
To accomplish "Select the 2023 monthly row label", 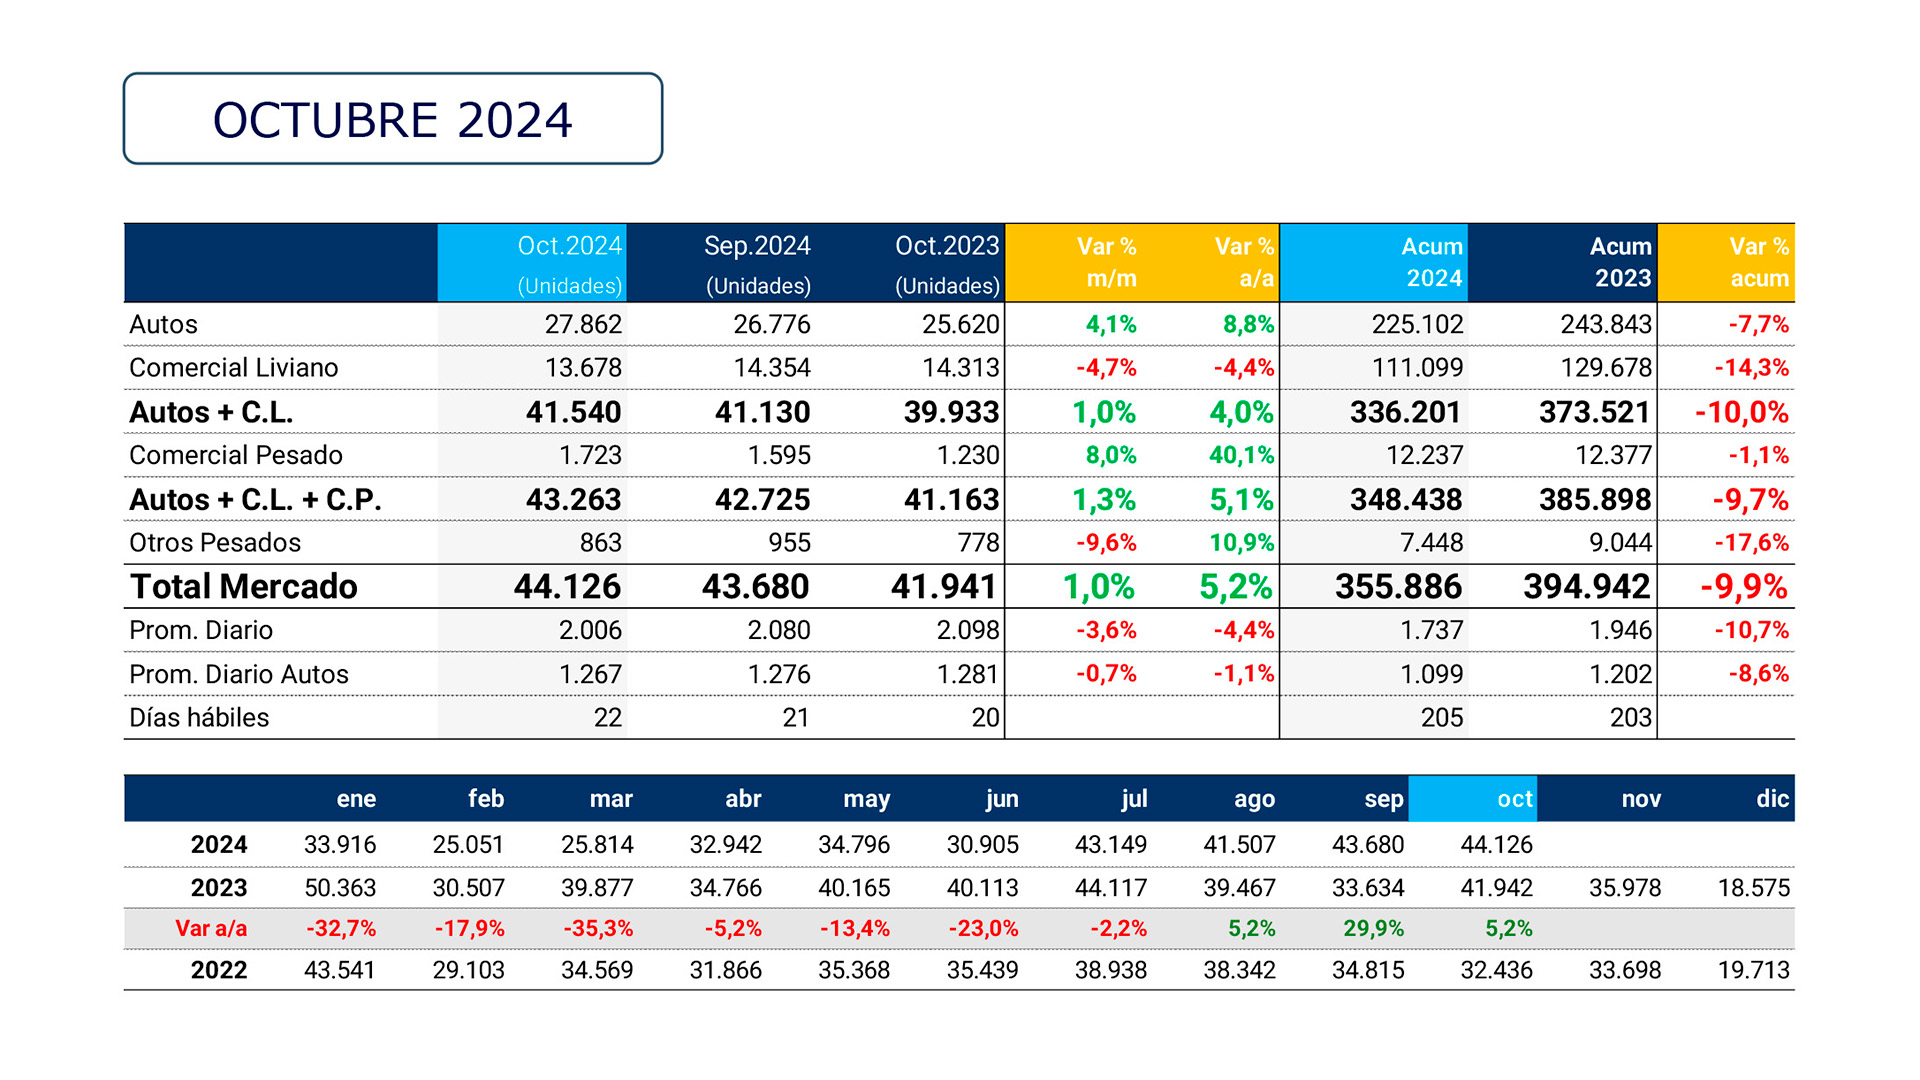I will point(219,888).
